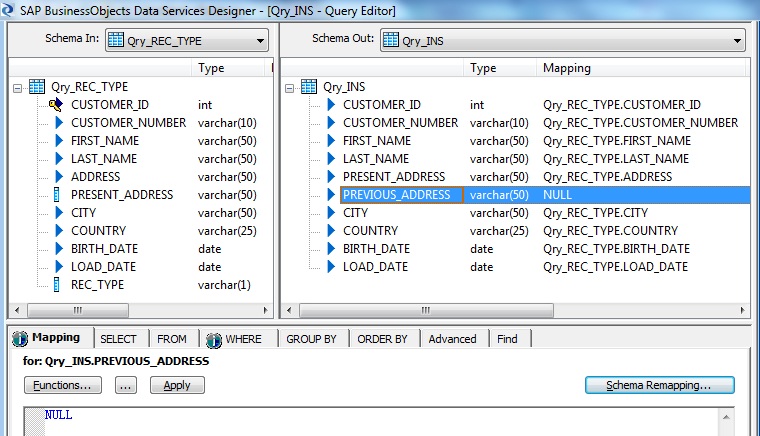Screen dimensions: 760x436
Task: Select output column CUSTOMER_NUMBER
Action: (x=400, y=123)
